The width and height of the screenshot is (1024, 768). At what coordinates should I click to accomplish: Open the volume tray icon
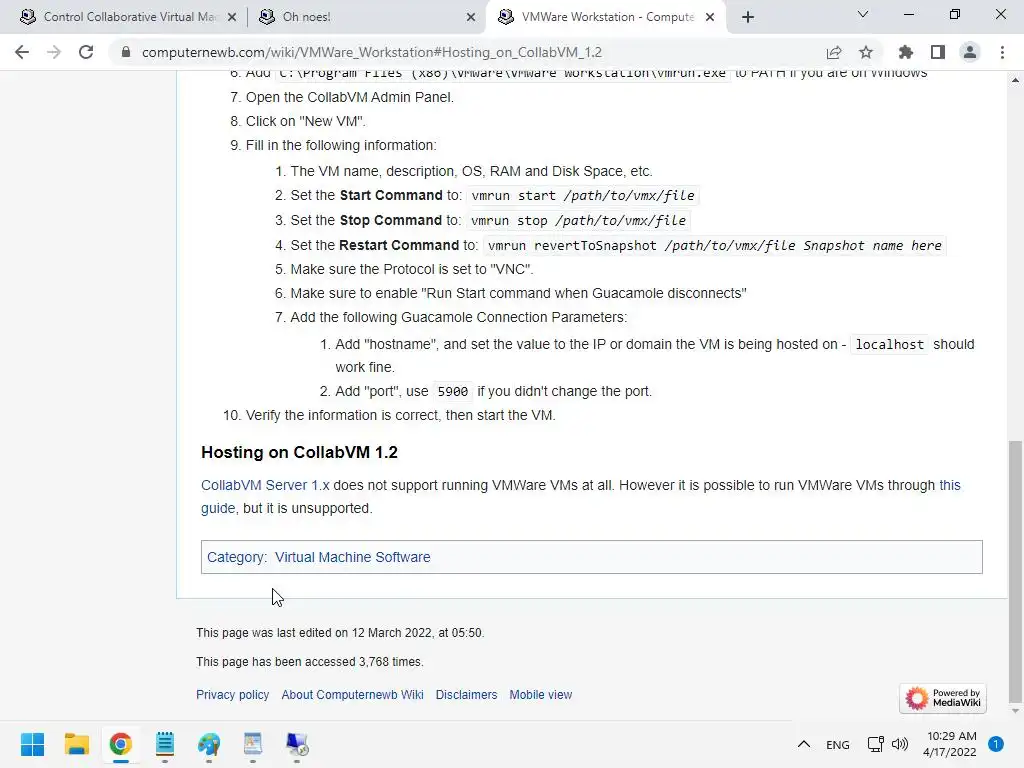pos(900,744)
